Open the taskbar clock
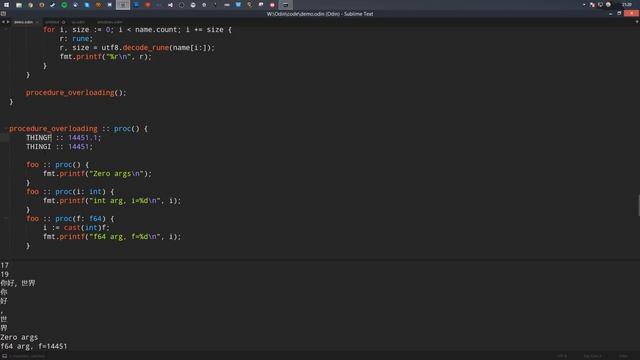This screenshot has width=640, height=360. coord(627,5)
